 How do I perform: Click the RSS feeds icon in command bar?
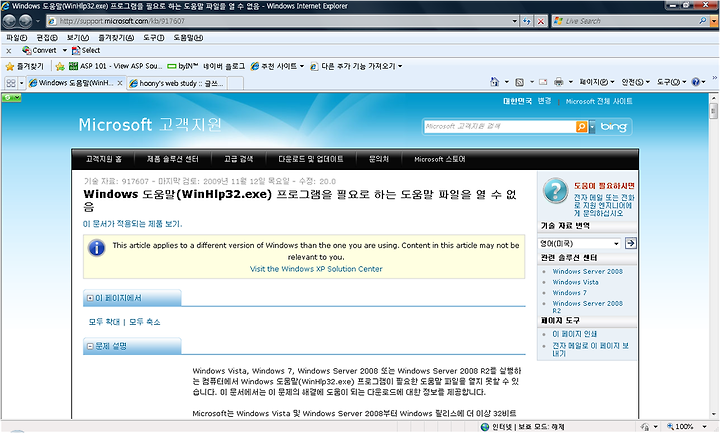(x=519, y=82)
